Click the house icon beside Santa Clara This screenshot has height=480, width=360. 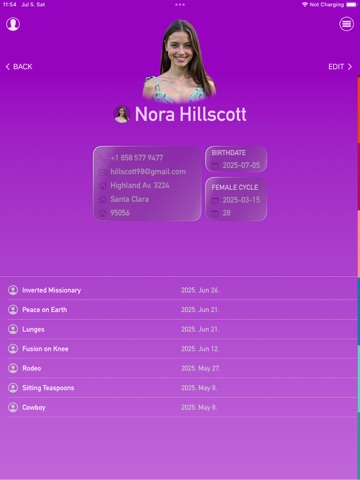tap(103, 199)
